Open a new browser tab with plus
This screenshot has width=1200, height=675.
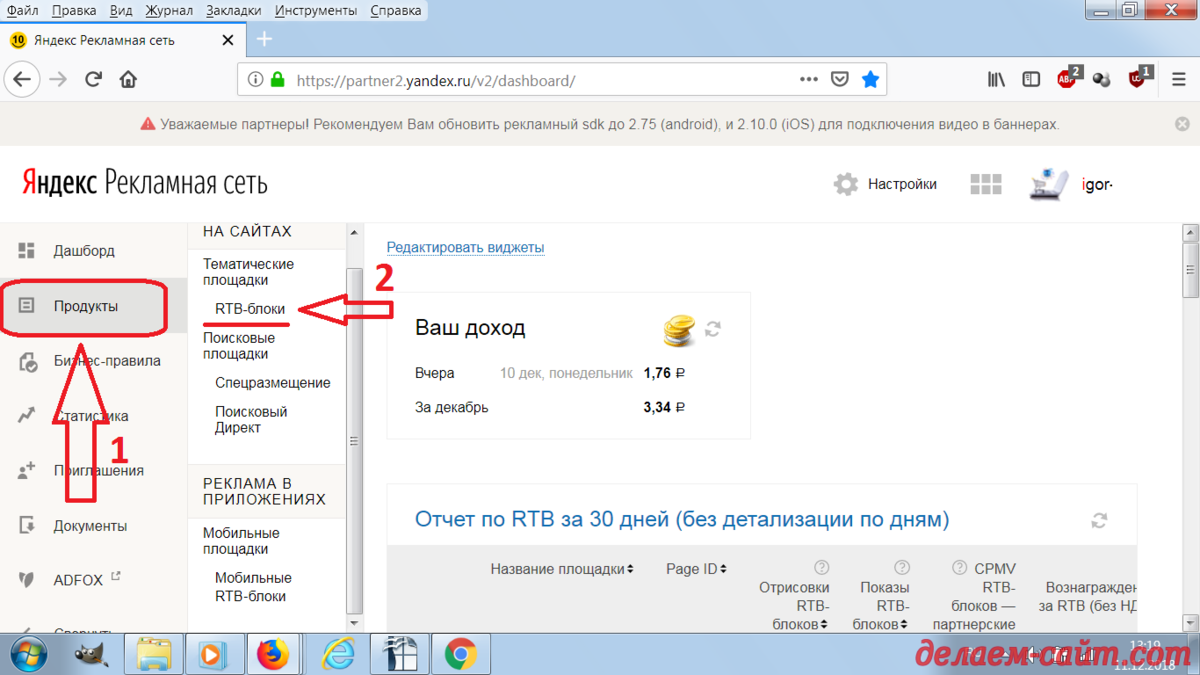coord(264,39)
